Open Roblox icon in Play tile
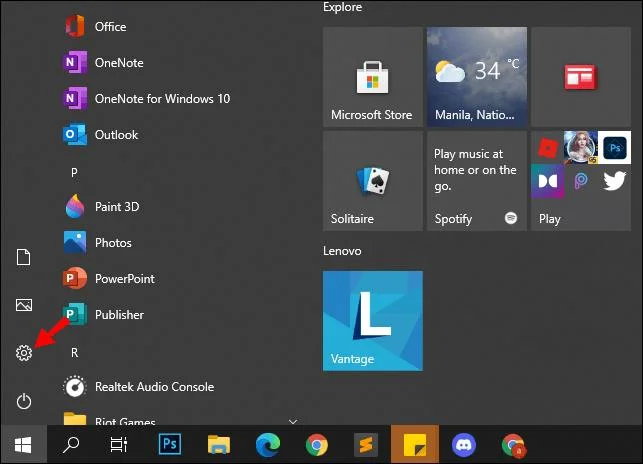The width and height of the screenshot is (643, 464). coord(548,148)
